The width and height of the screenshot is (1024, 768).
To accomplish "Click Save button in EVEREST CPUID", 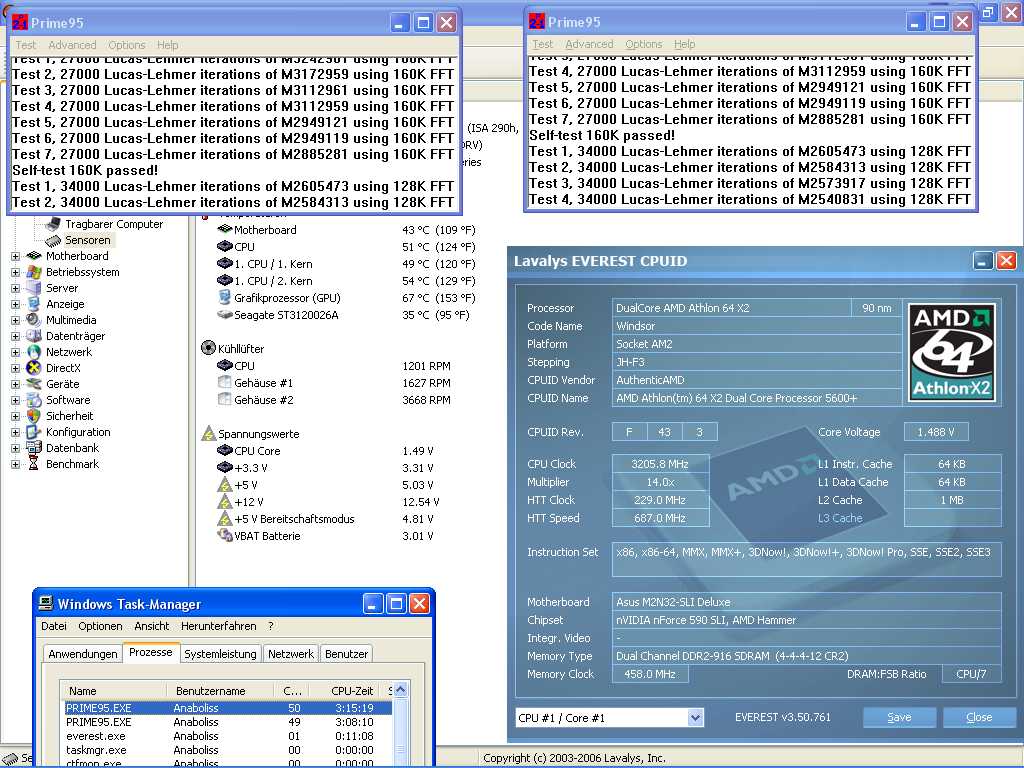I will [899, 717].
